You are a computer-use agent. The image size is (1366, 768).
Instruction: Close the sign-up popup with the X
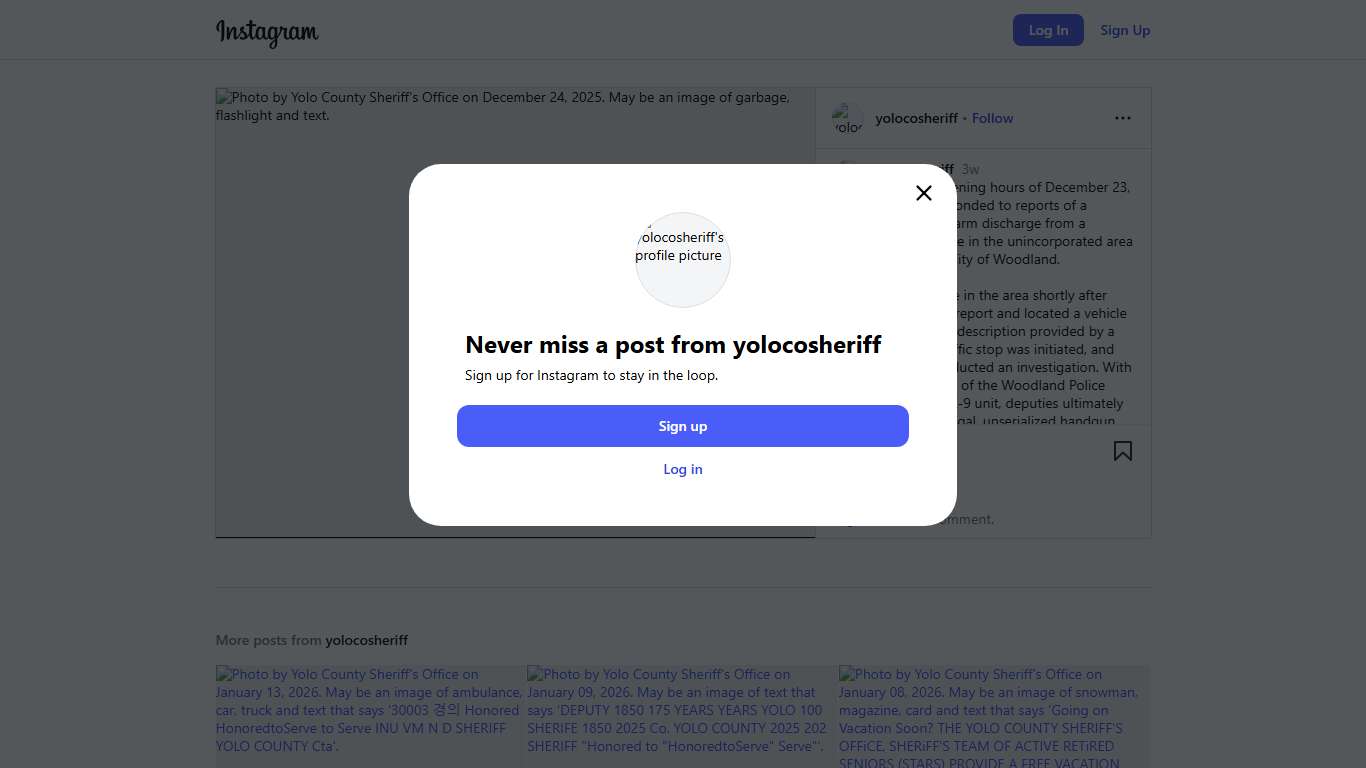[x=924, y=193]
